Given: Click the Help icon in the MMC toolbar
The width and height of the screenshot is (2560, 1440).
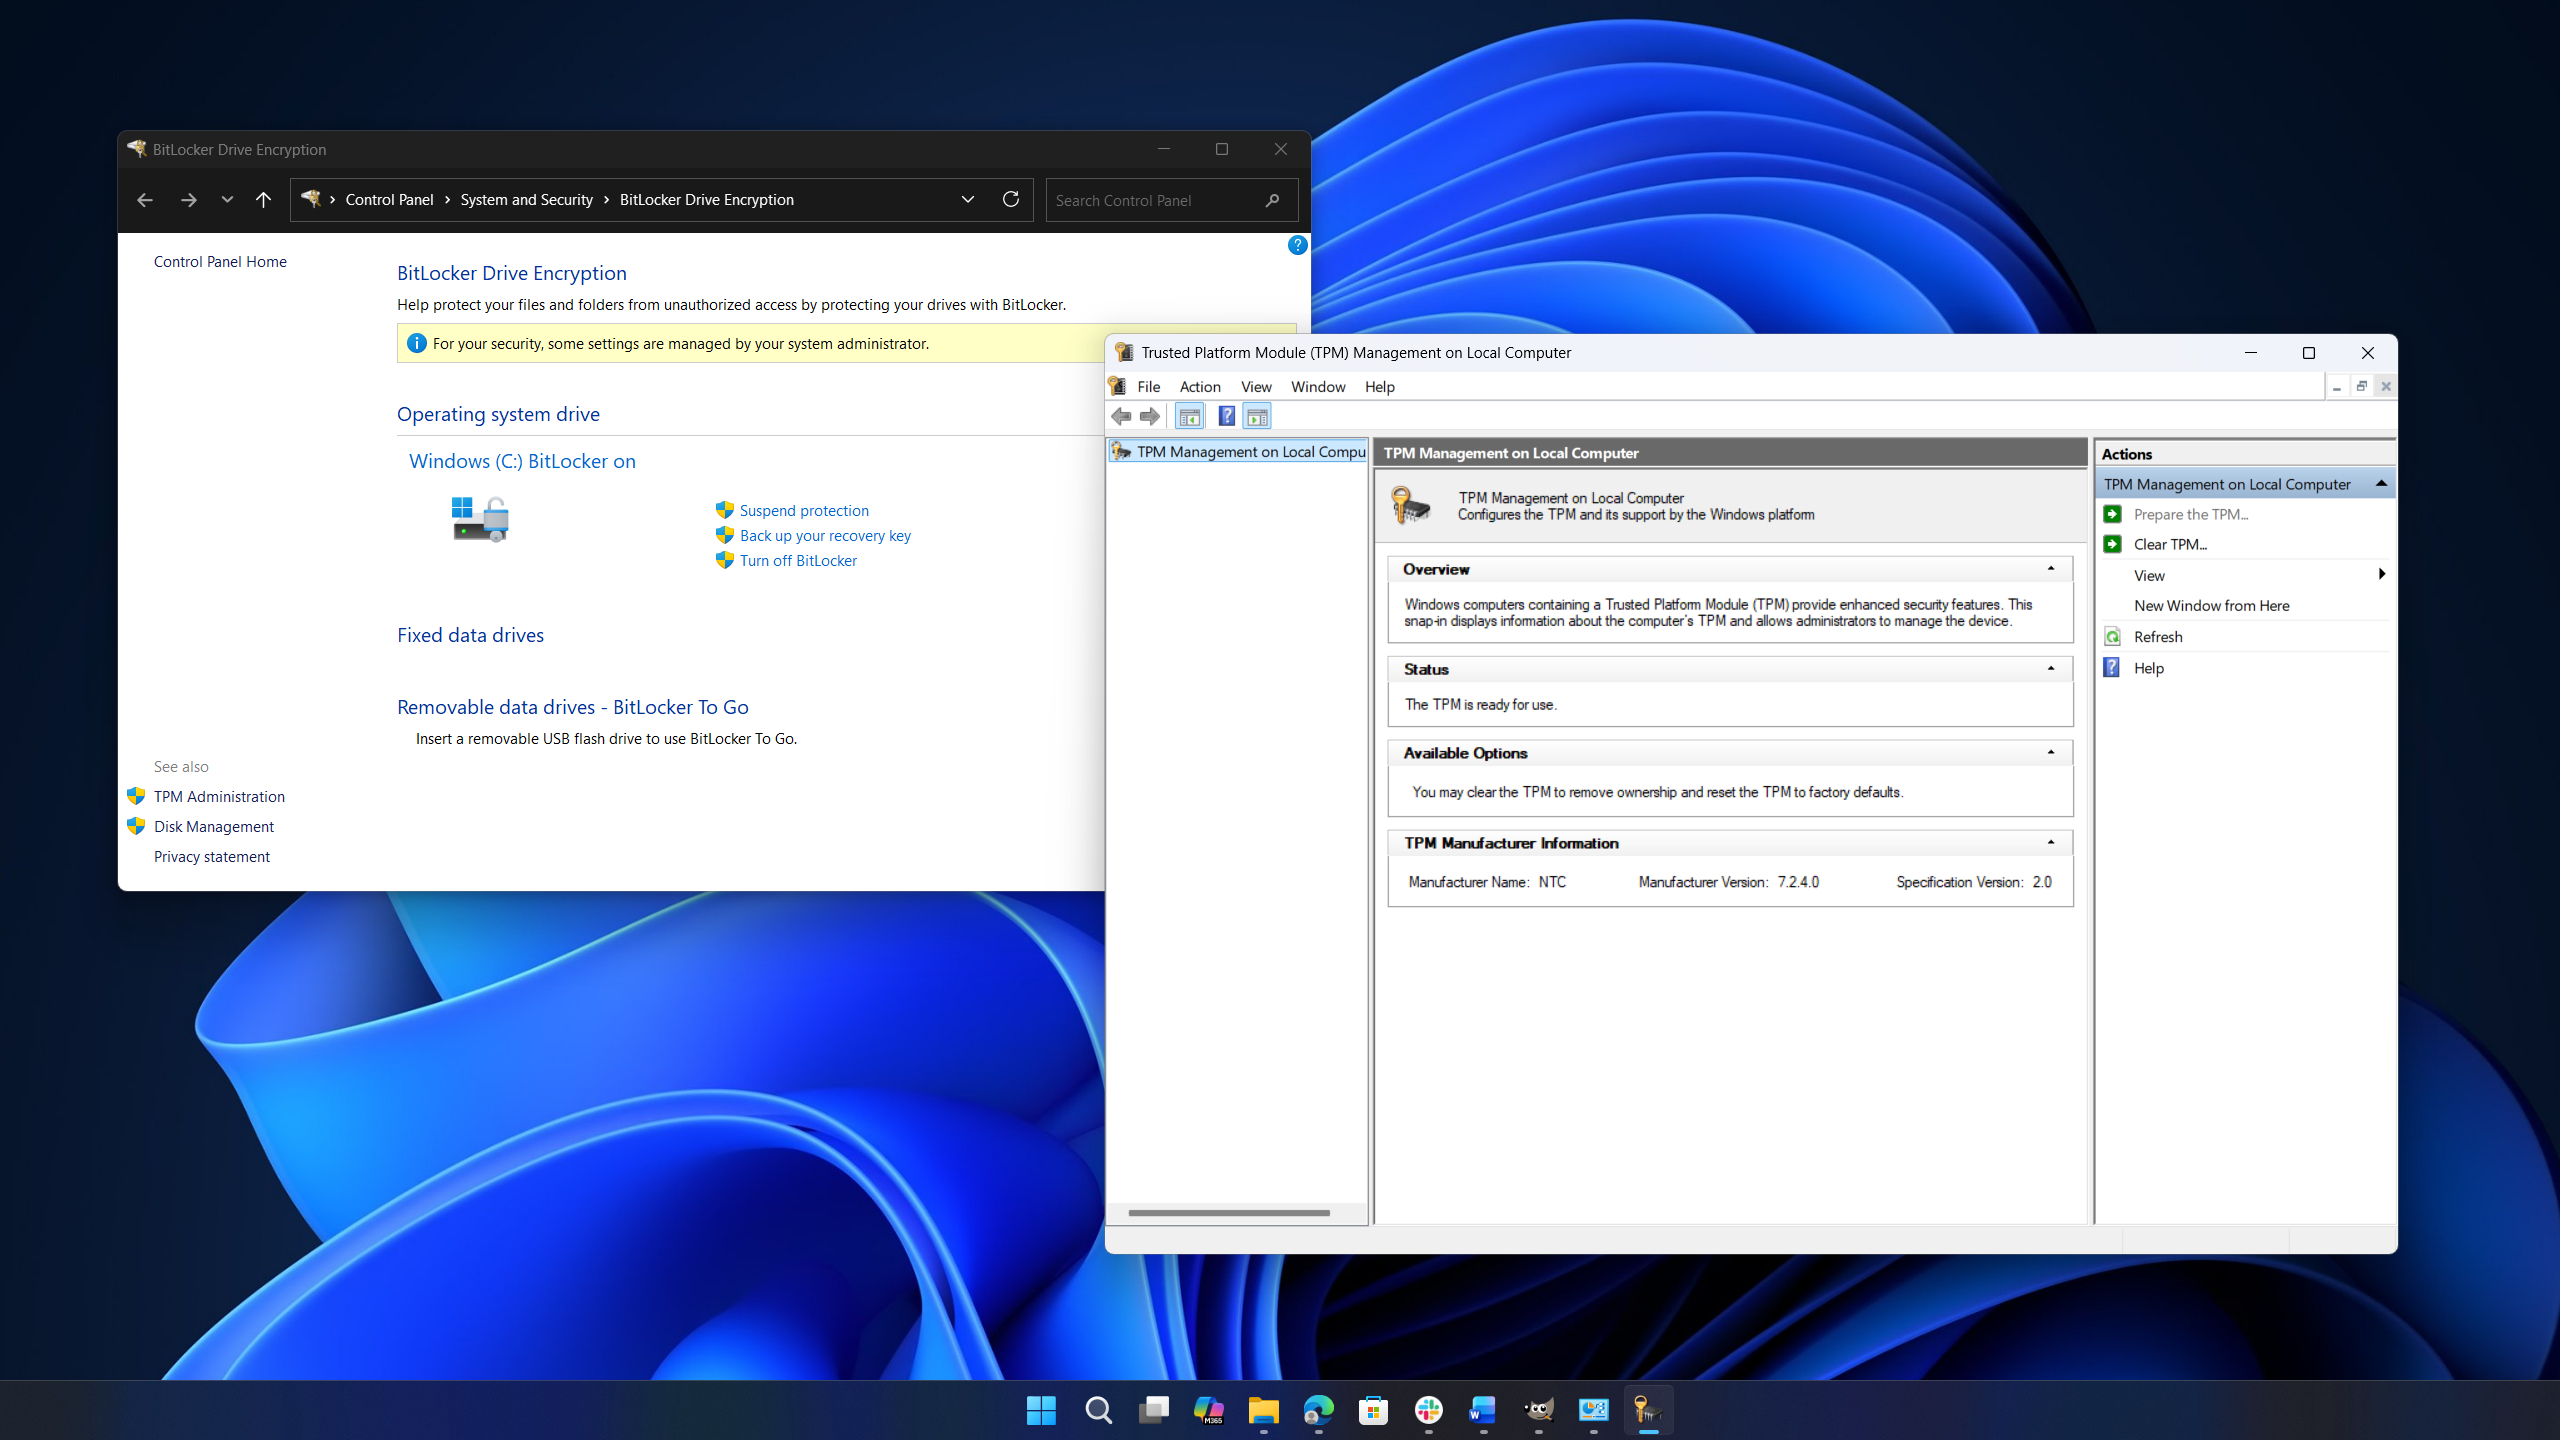Looking at the screenshot, I should [1226, 415].
